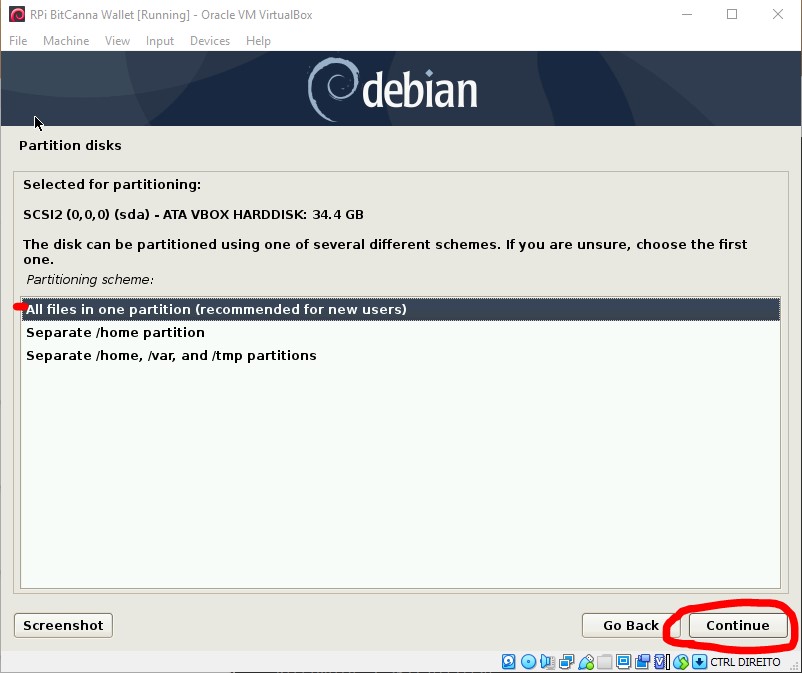This screenshot has width=802, height=673.
Task: Click the shared folders status icon
Action: [x=605, y=662]
